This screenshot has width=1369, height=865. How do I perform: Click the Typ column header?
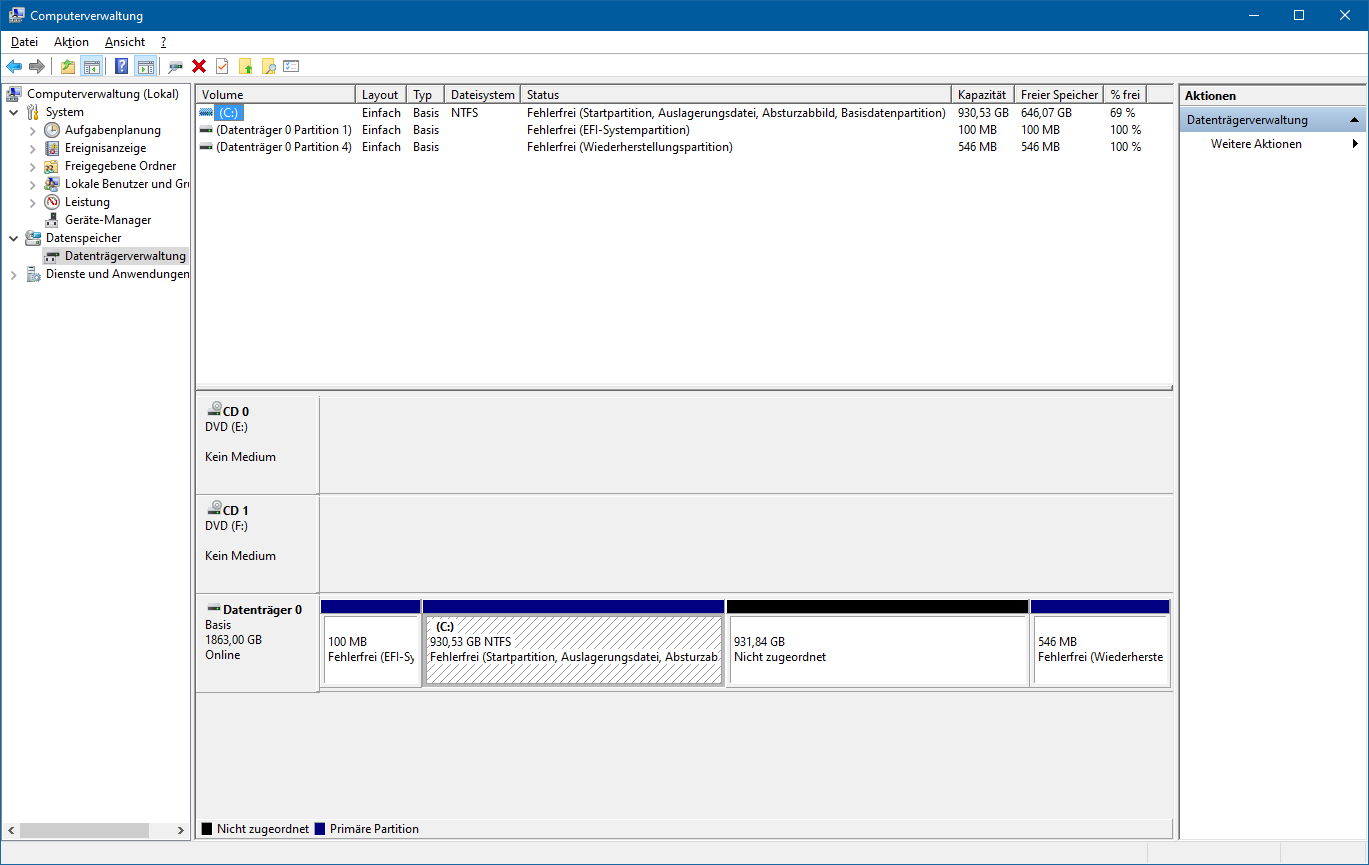pyautogui.click(x=425, y=94)
